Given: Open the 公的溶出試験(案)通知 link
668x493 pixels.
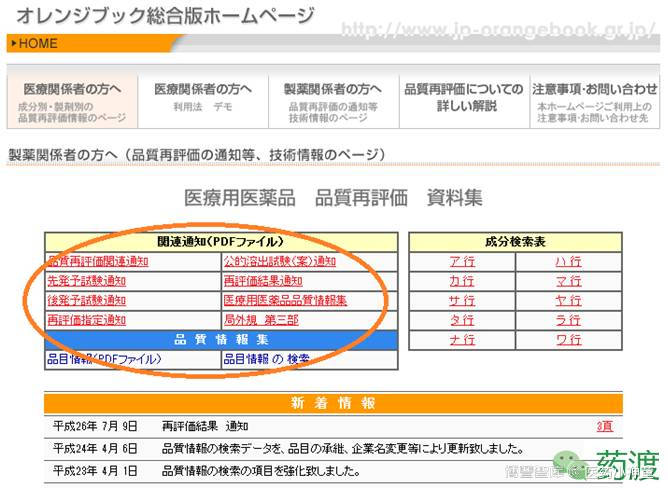Looking at the screenshot, I should pos(280,261).
